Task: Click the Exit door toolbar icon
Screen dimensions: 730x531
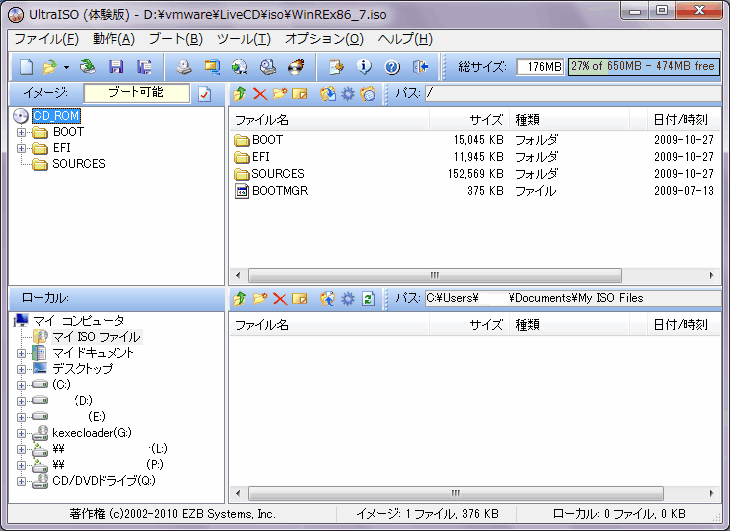Action: tap(420, 67)
